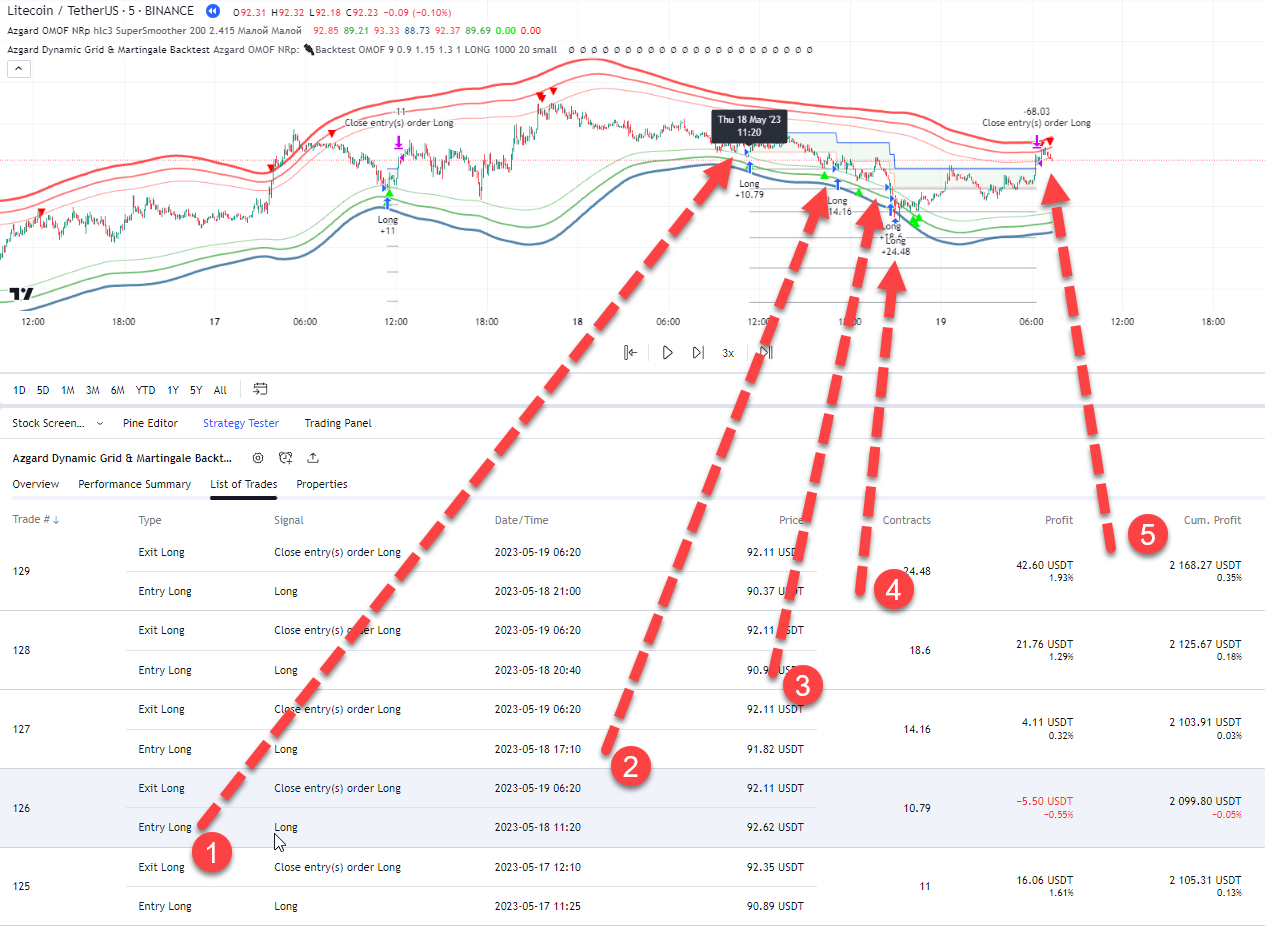The image size is (1265, 928).
Task: Click the Thu 18 May '23 date tooltip
Action: pyautogui.click(x=751, y=125)
